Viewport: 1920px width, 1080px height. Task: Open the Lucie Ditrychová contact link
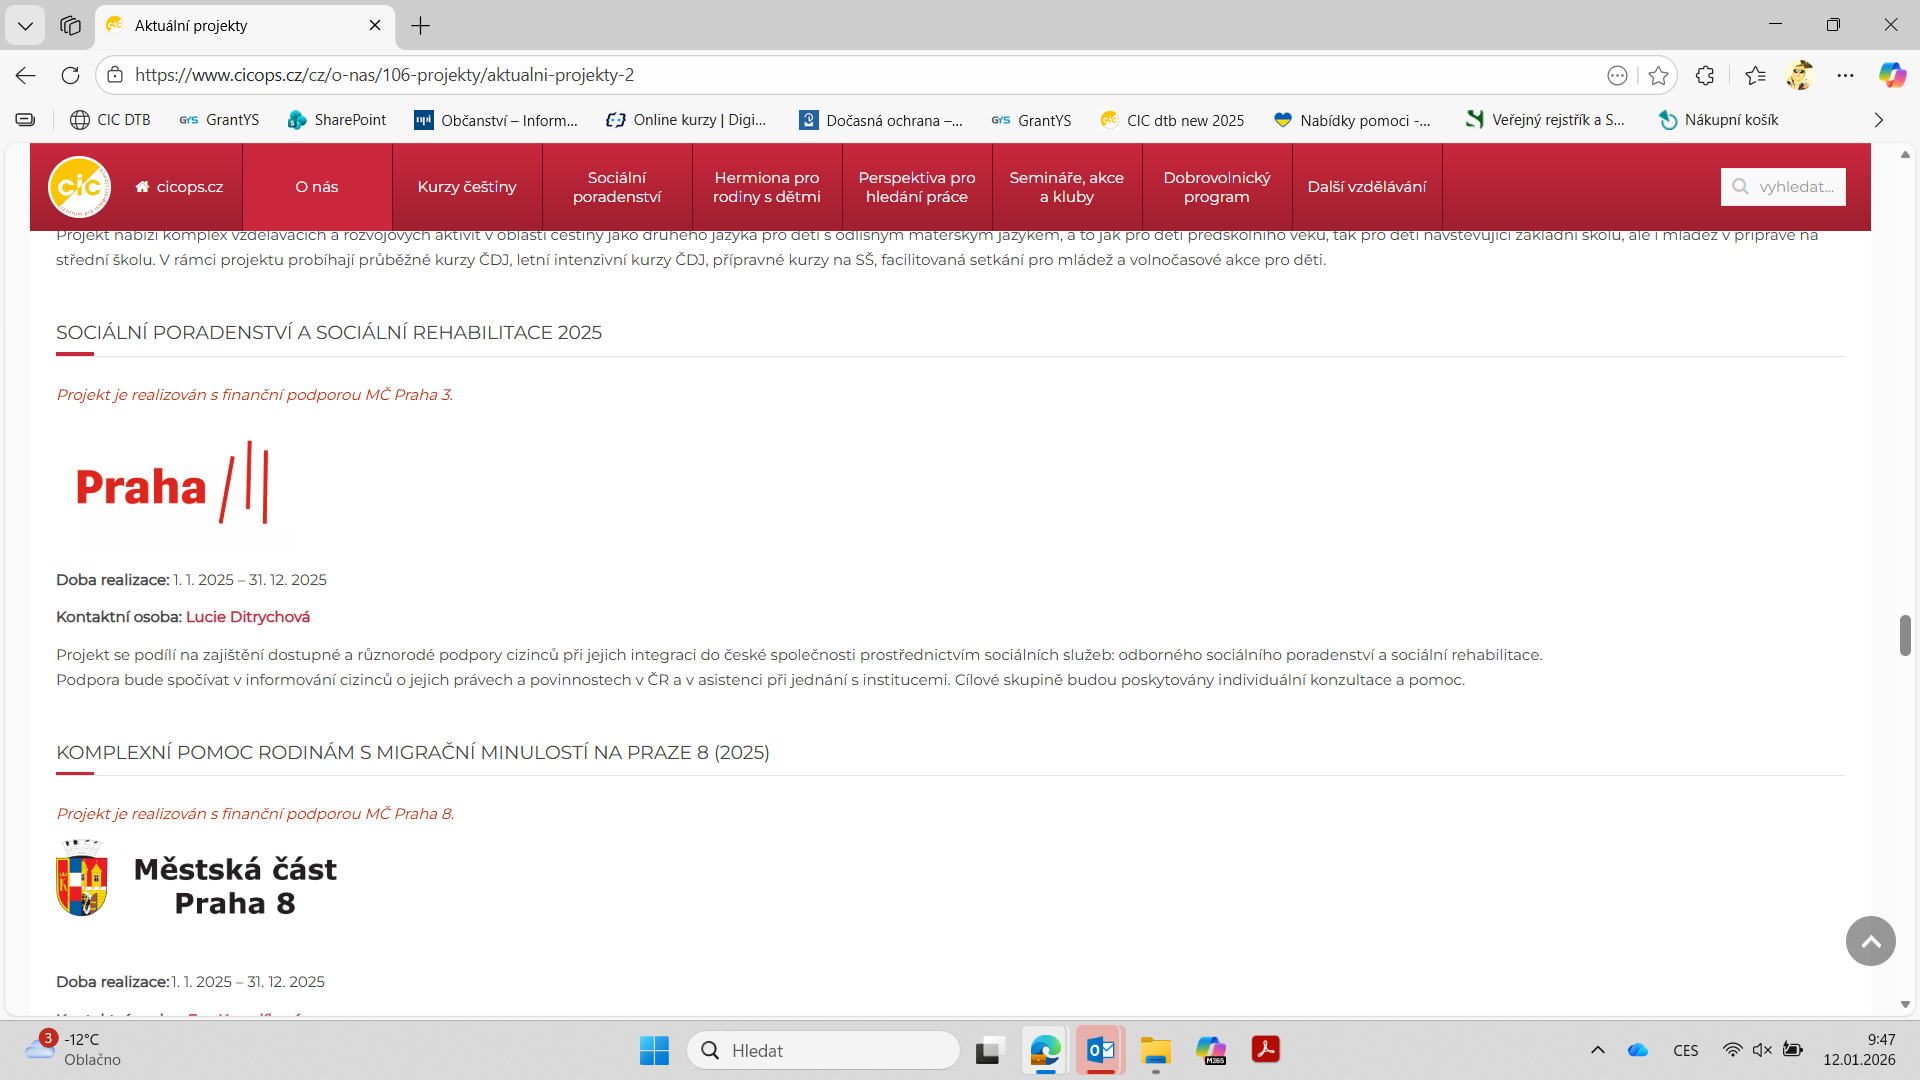248,617
